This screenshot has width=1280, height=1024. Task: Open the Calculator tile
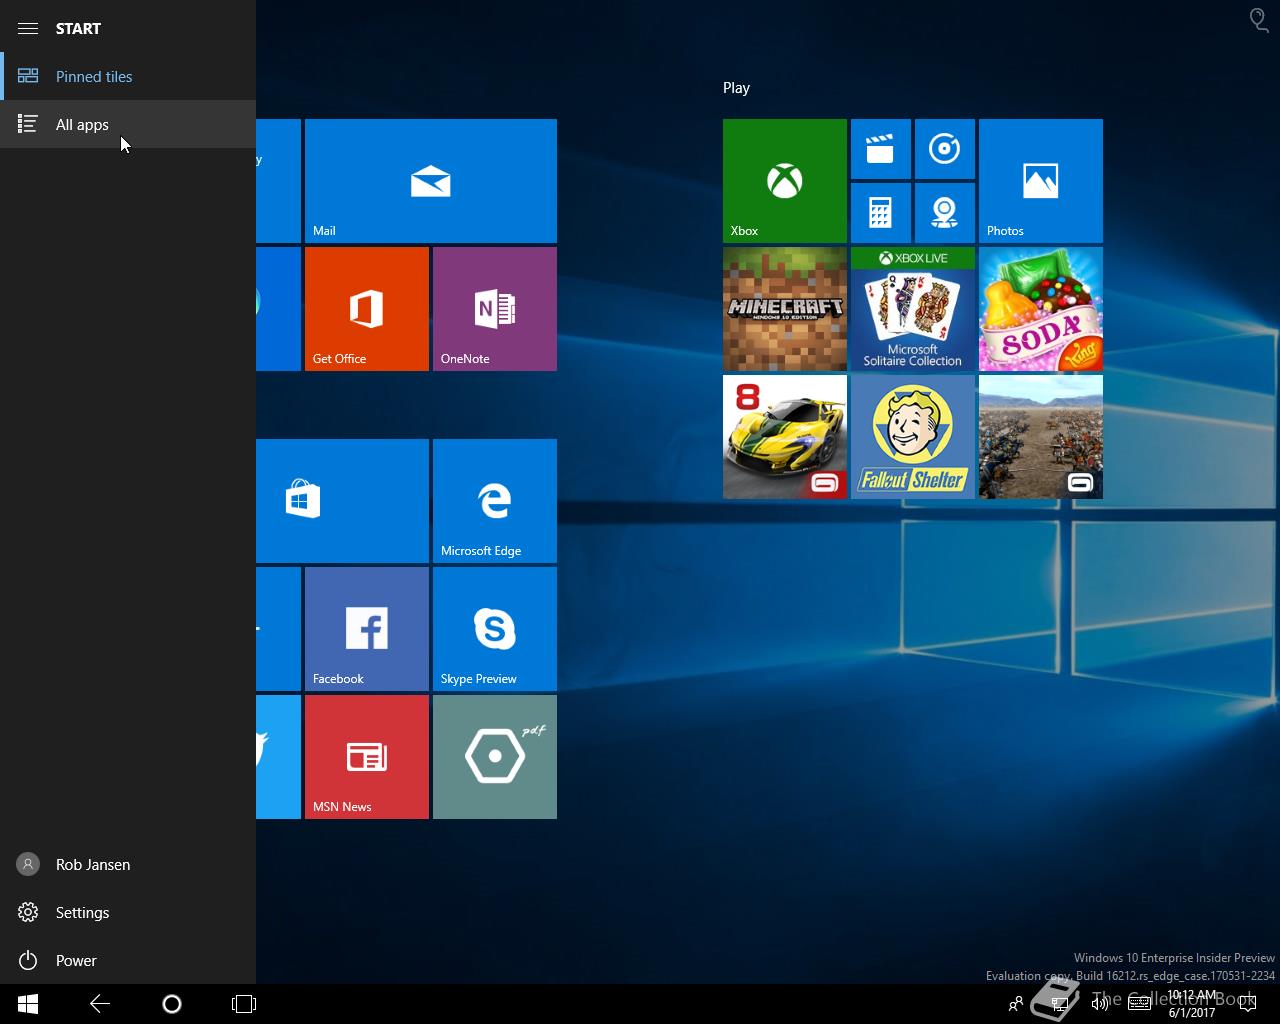point(881,213)
